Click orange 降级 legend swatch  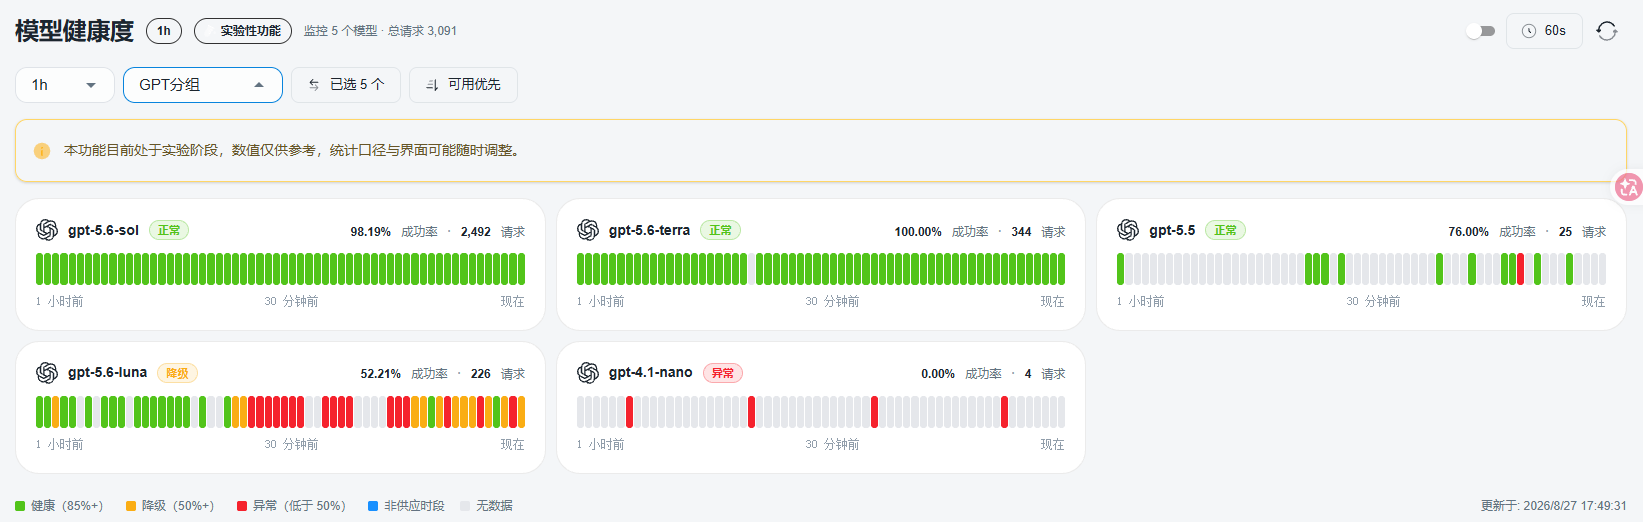click(131, 506)
